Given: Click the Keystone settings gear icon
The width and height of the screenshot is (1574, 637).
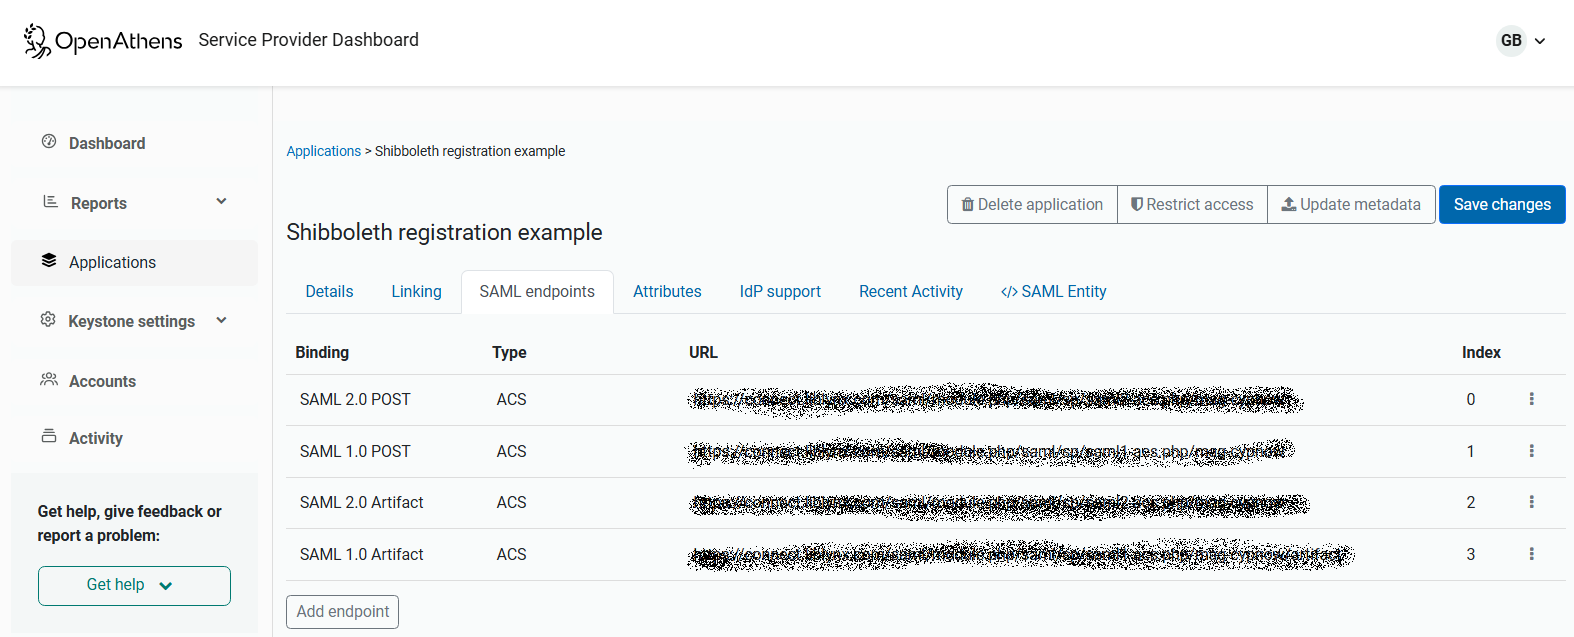Looking at the screenshot, I should [x=48, y=319].
